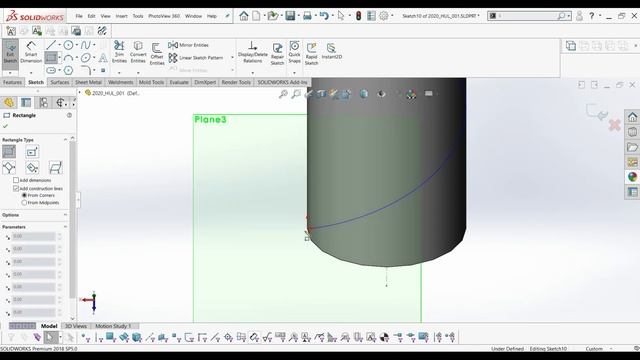This screenshot has width=640, height=360.
Task: Pick the Circle sketch tool
Action: (69, 45)
